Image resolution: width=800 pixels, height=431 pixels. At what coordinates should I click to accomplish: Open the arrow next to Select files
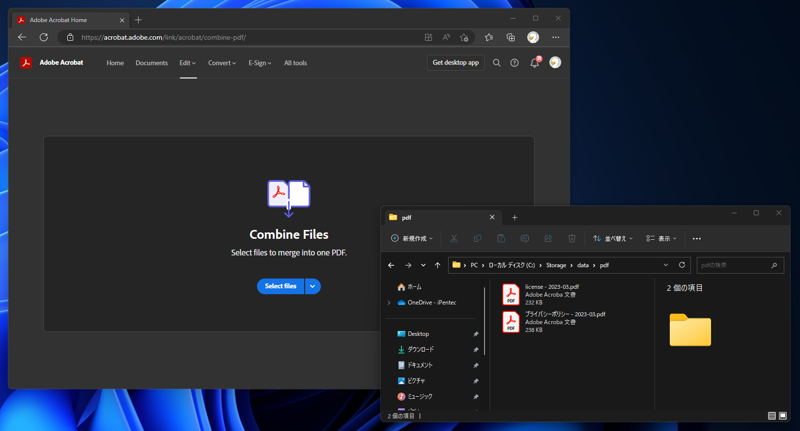(313, 286)
